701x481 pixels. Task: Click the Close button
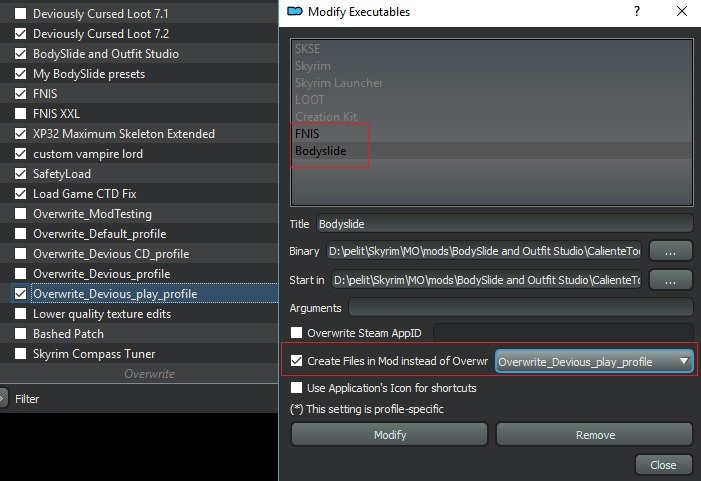[663, 465]
